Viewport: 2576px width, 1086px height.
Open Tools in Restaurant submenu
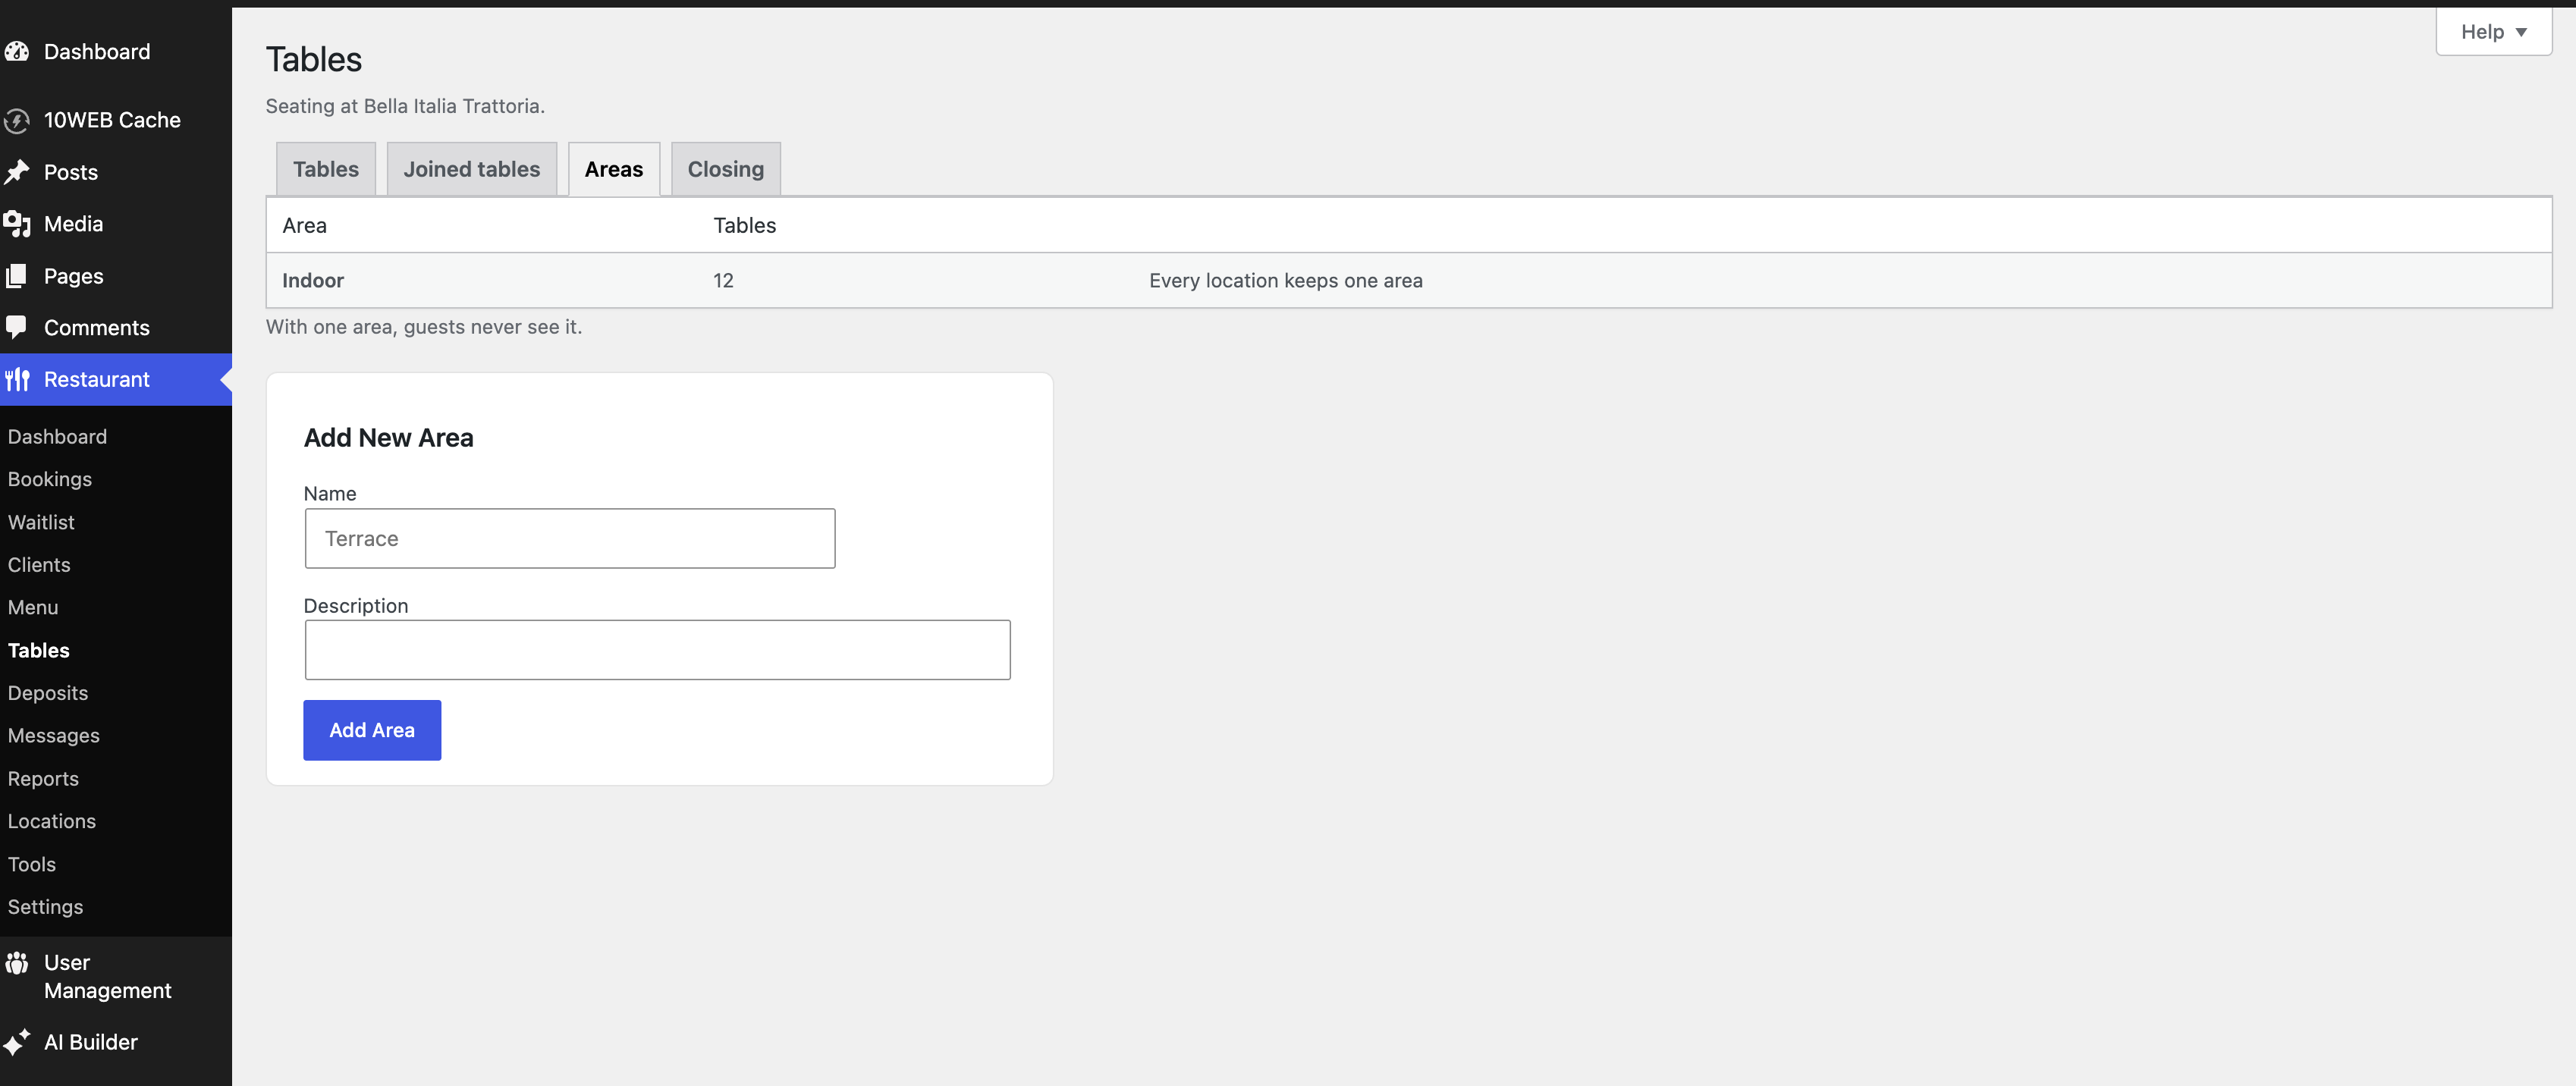click(32, 864)
